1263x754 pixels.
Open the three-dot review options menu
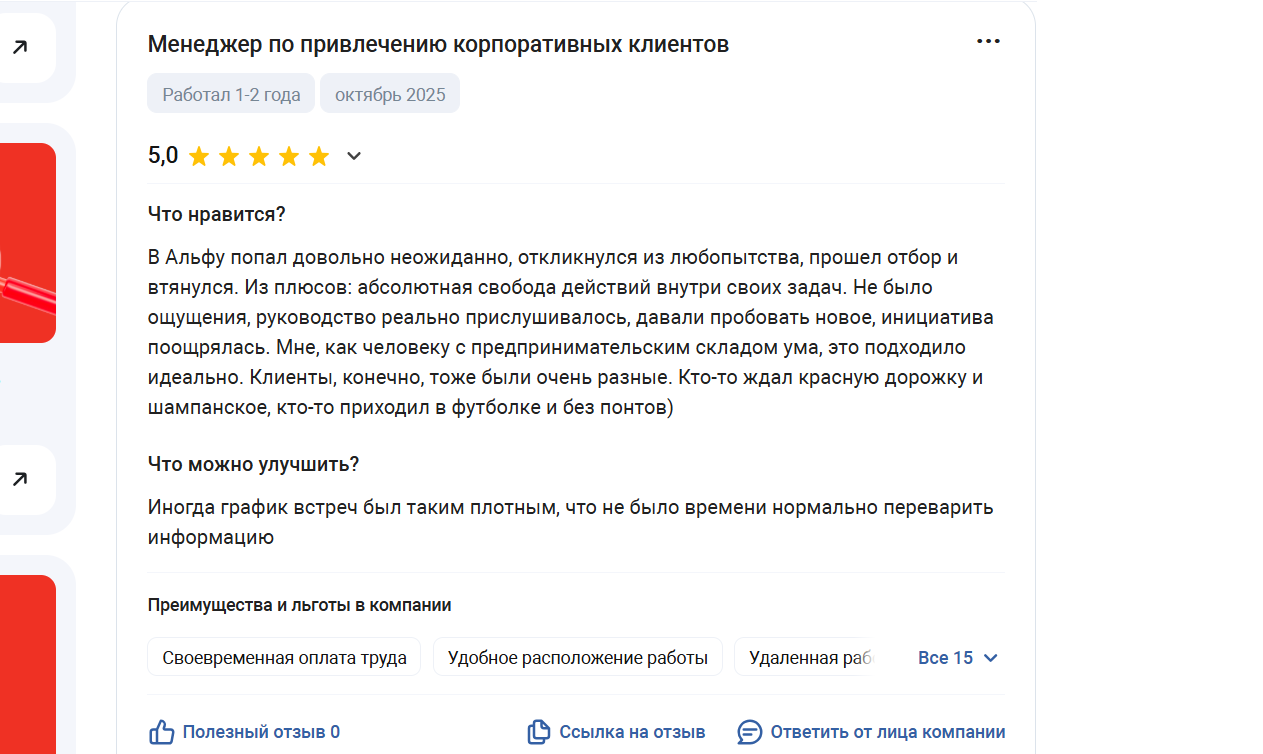tap(988, 41)
